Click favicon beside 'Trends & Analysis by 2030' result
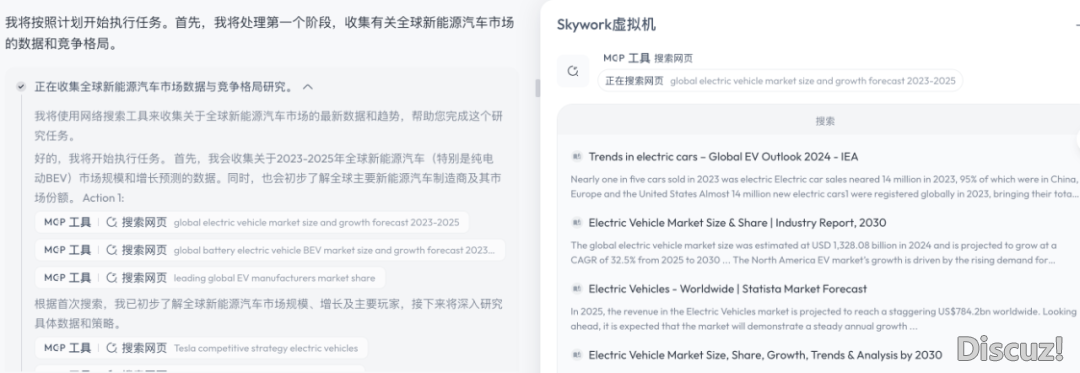1080x373 pixels. 577,355
